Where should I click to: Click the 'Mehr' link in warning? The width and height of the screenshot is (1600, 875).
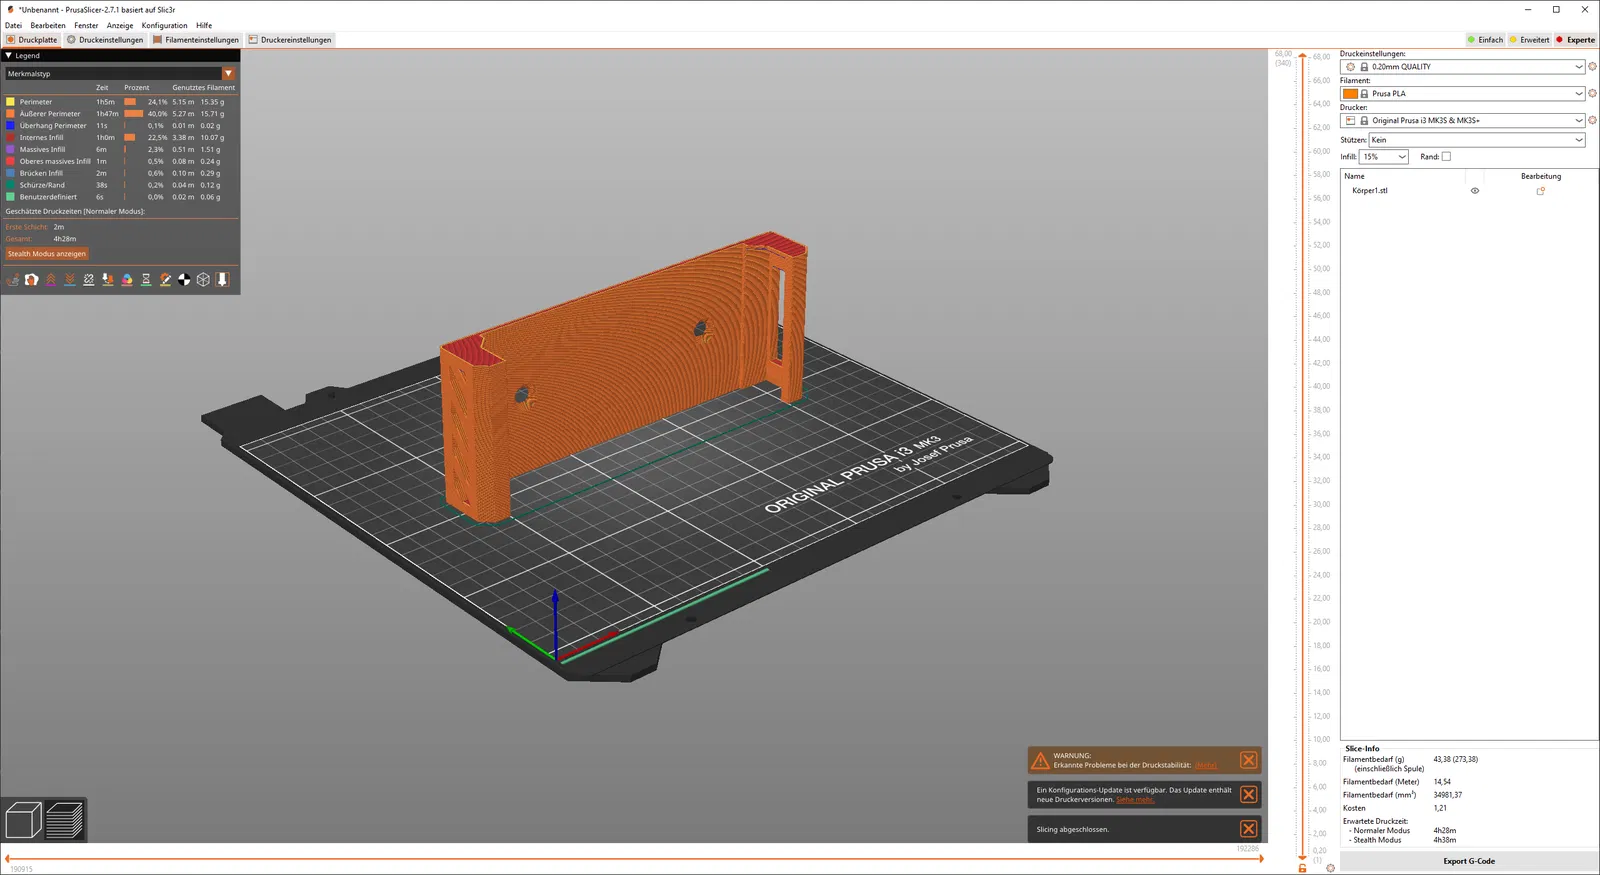click(1206, 766)
